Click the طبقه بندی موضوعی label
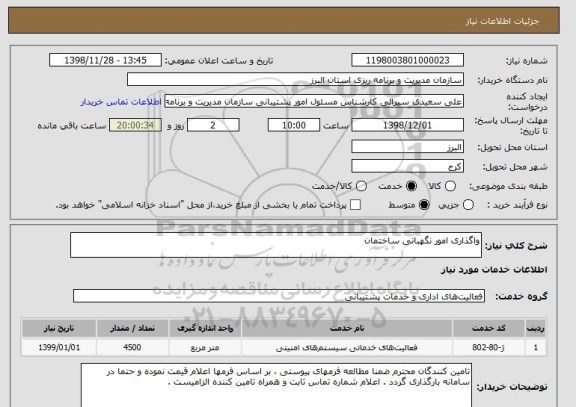 click(x=508, y=187)
